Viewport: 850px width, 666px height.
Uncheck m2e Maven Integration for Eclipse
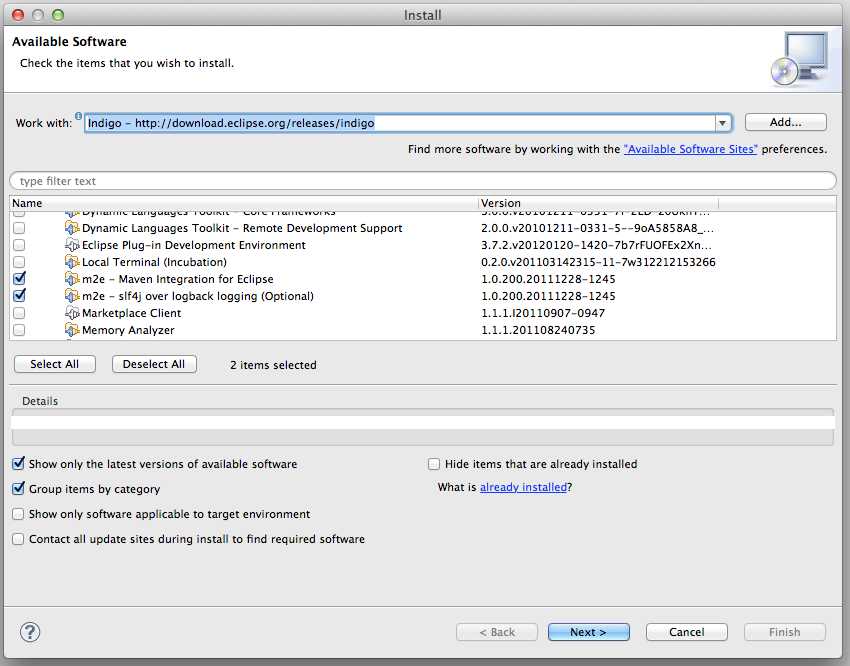[19, 279]
